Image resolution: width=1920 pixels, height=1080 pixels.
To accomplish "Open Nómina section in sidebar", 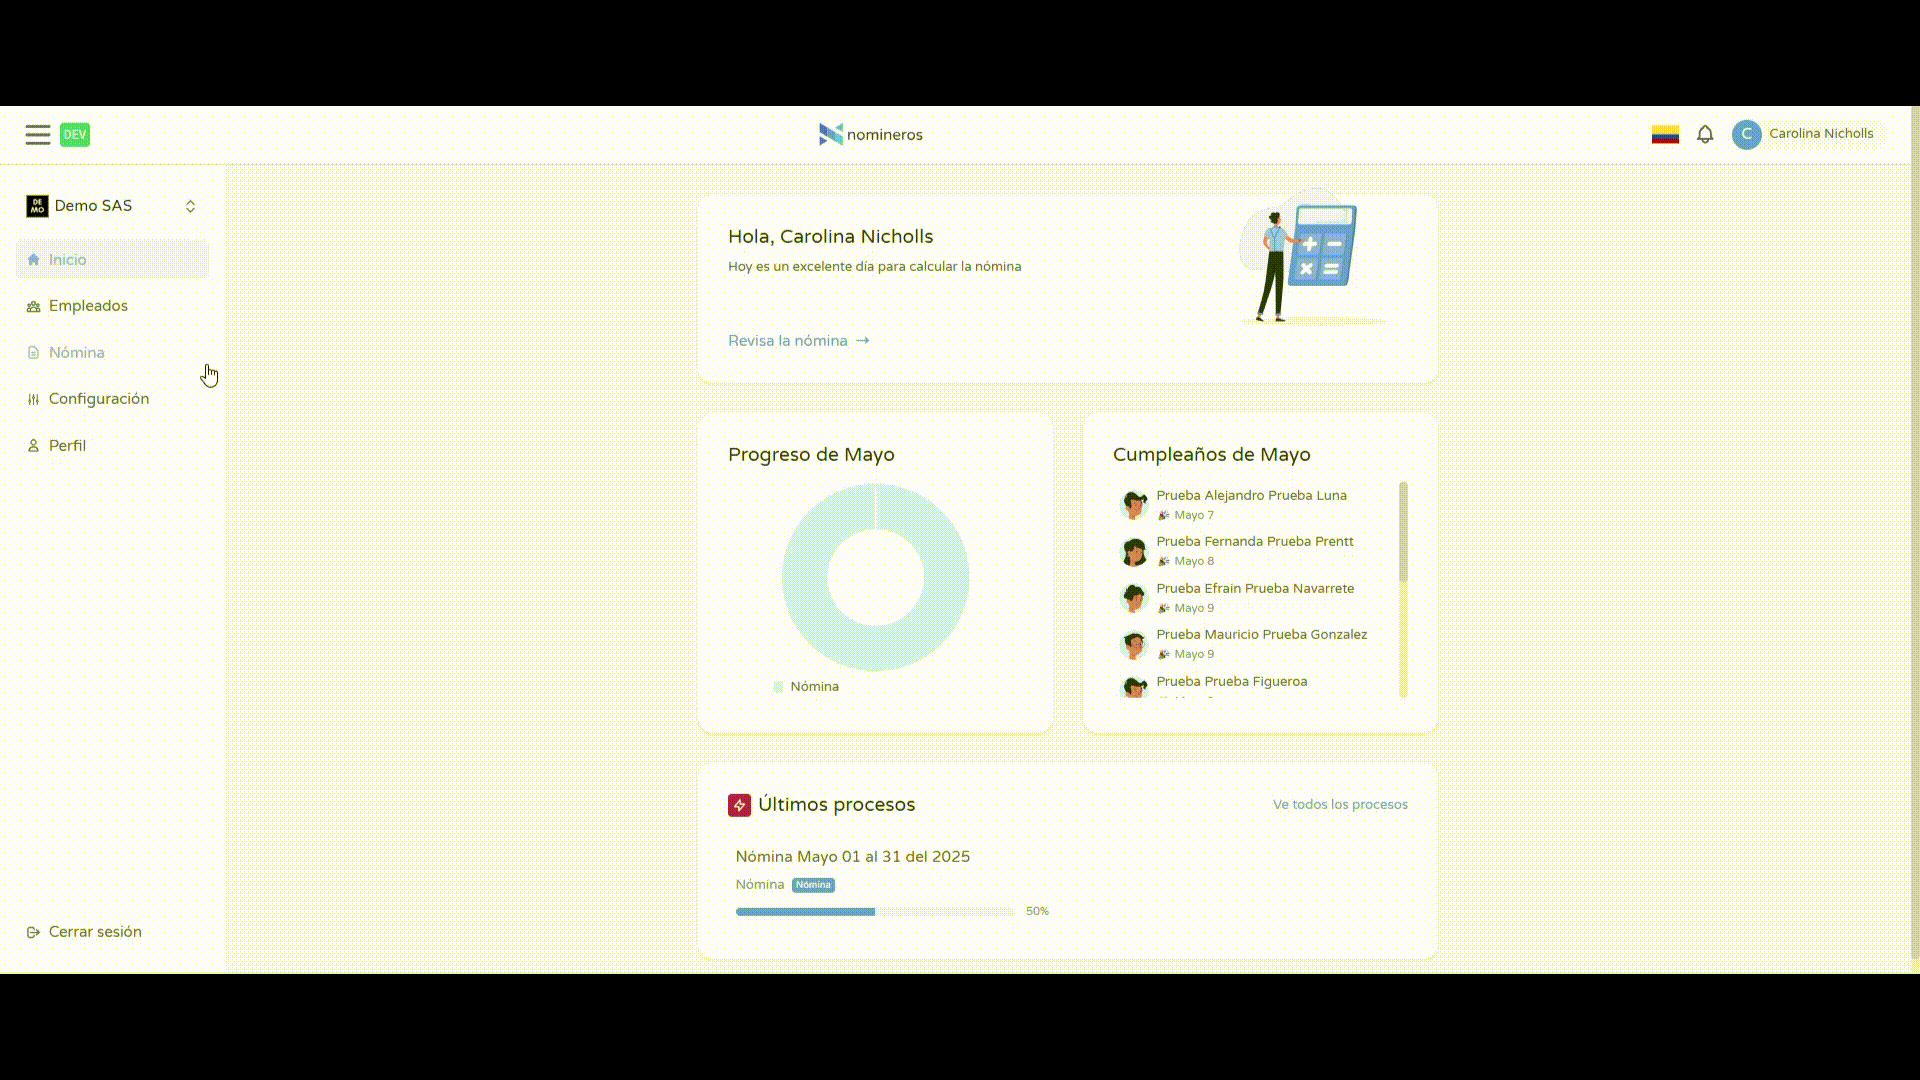I will tap(77, 353).
